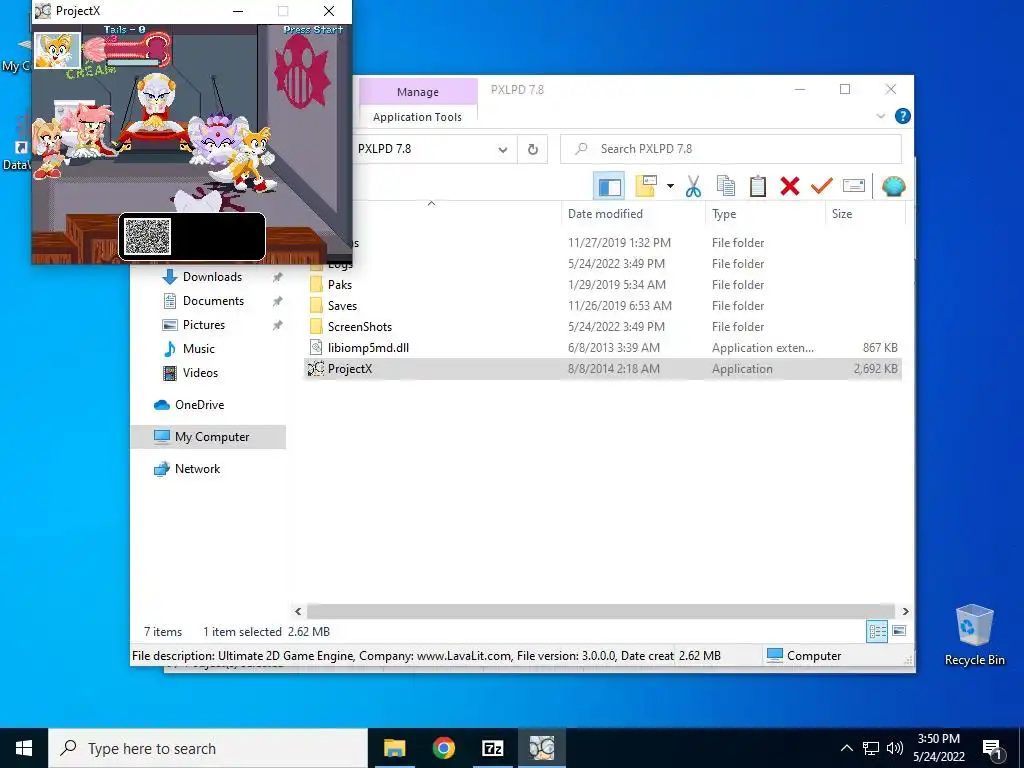The height and width of the screenshot is (768, 1024).
Task: Click the 867 KB size cell
Action: pyautogui.click(x=880, y=347)
